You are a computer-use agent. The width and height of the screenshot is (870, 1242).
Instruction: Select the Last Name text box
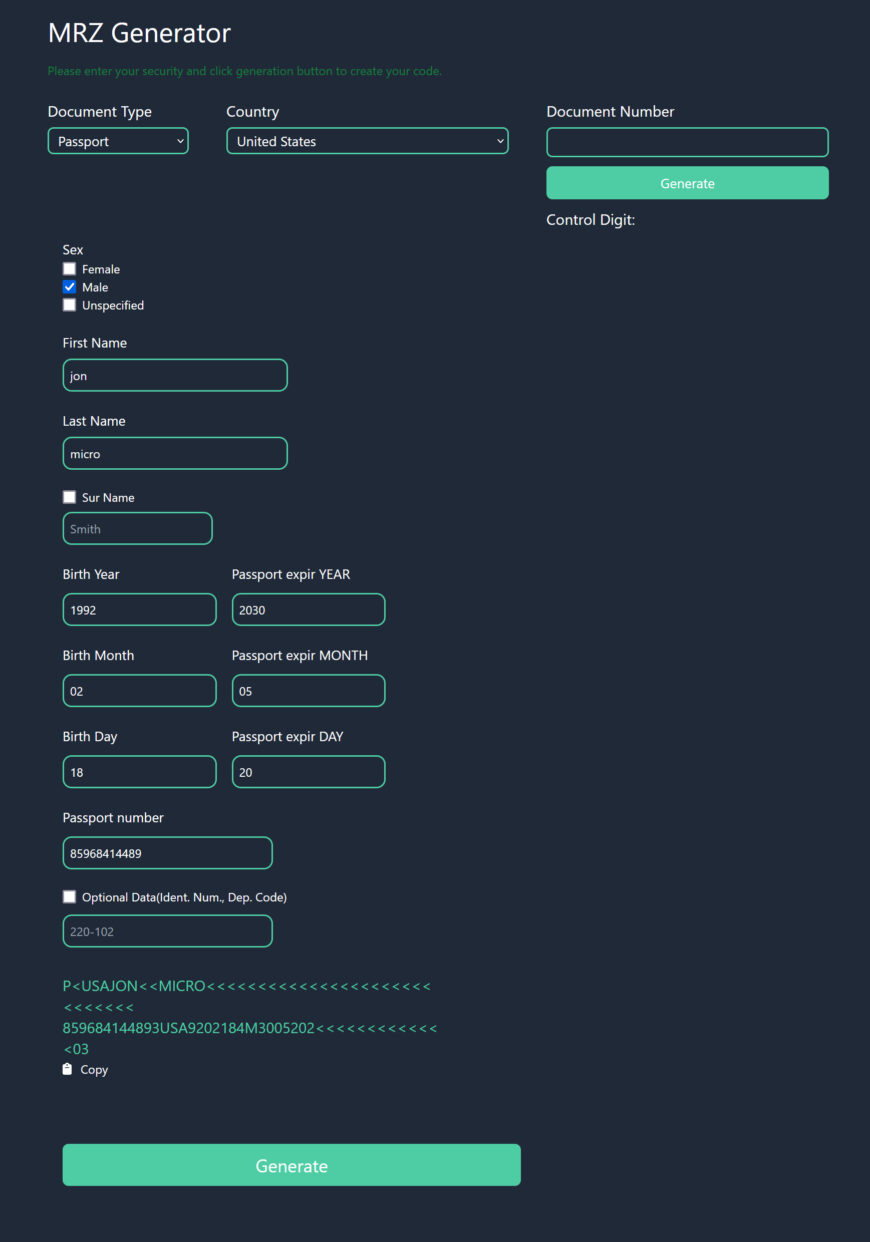tap(175, 453)
